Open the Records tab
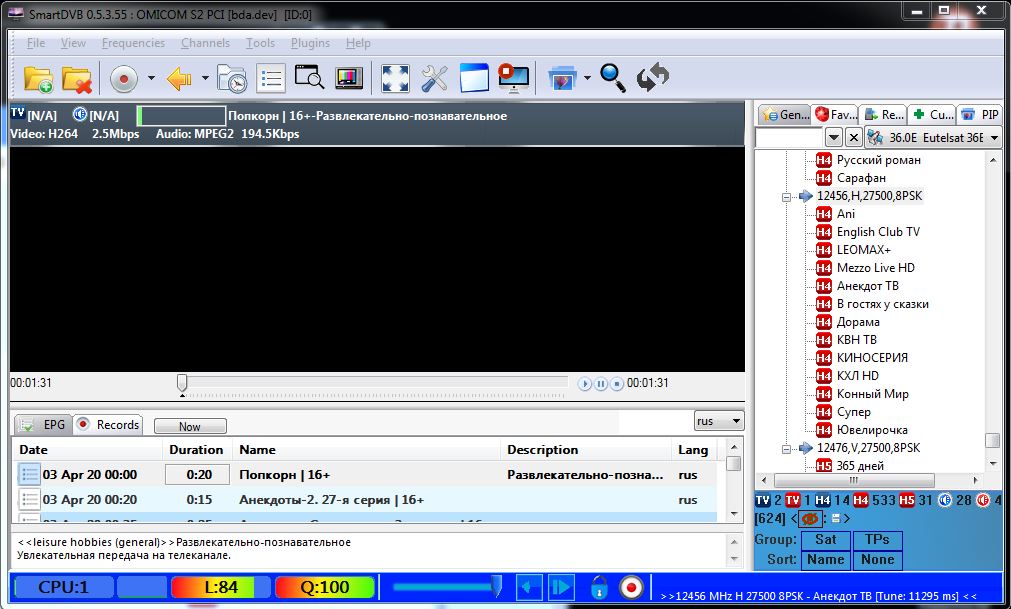The image size is (1011, 609). (x=108, y=425)
